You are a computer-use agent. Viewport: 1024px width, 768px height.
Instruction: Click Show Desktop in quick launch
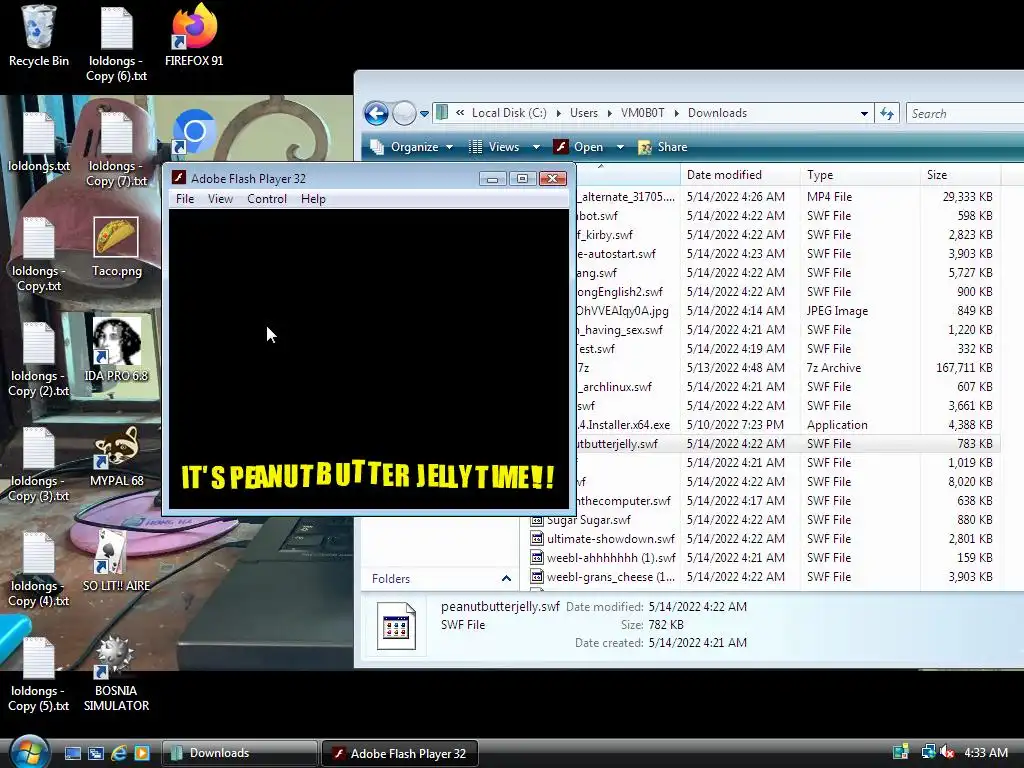pyautogui.click(x=72, y=753)
